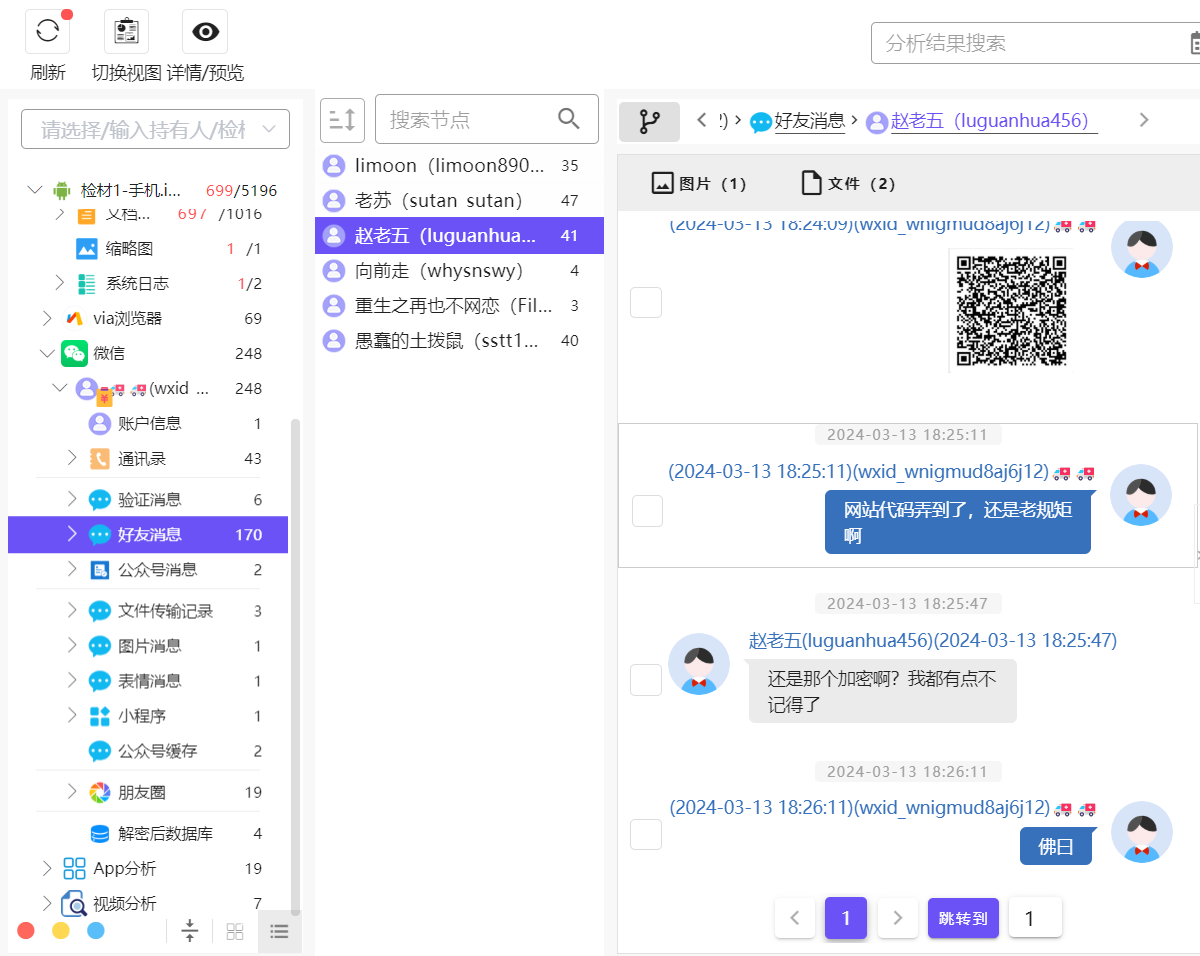Click the 公众号消息 icon
This screenshot has height=956, width=1200.
tap(100, 570)
